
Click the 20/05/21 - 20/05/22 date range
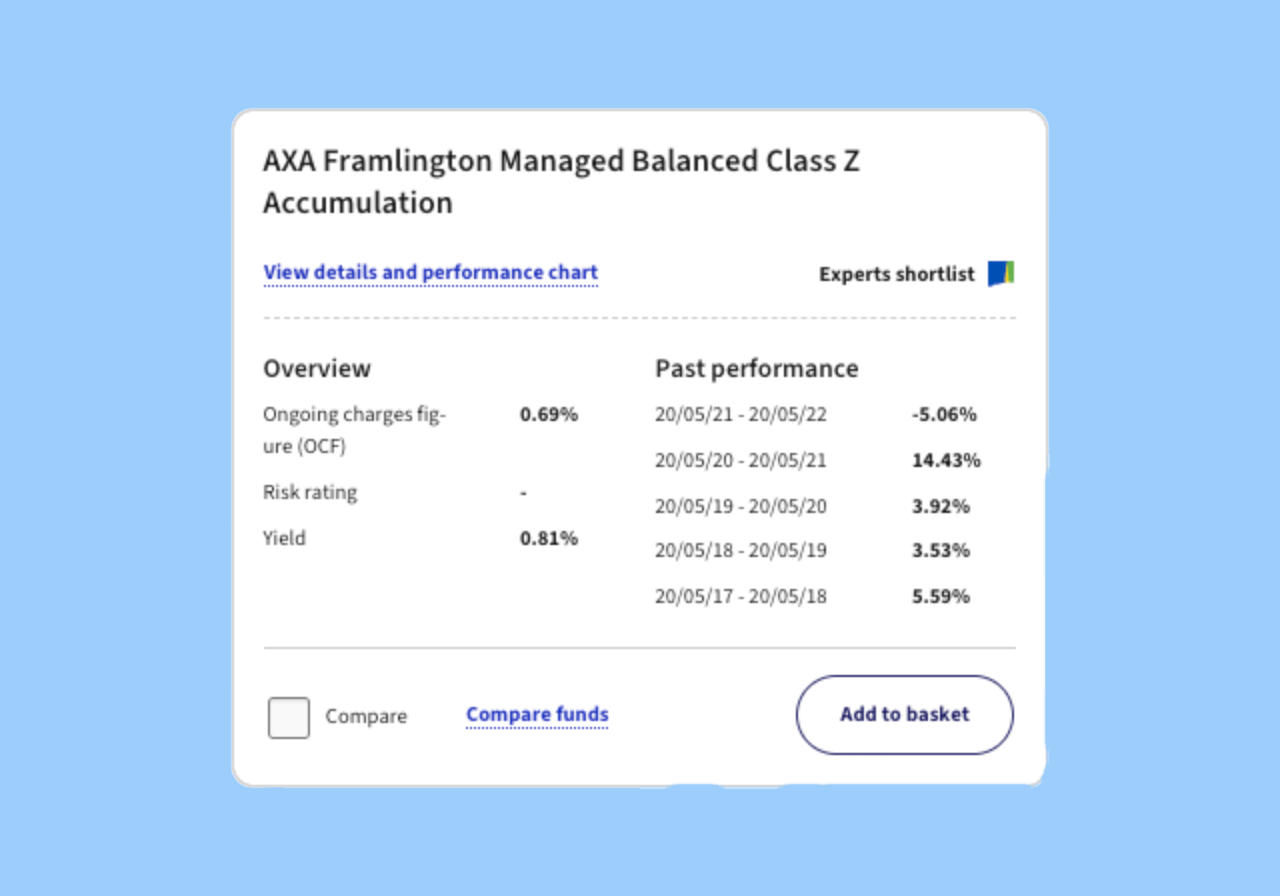tap(741, 414)
